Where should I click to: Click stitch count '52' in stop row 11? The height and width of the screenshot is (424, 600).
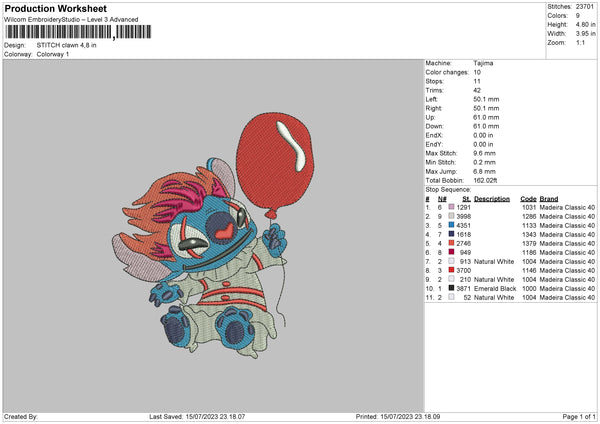coord(467,297)
